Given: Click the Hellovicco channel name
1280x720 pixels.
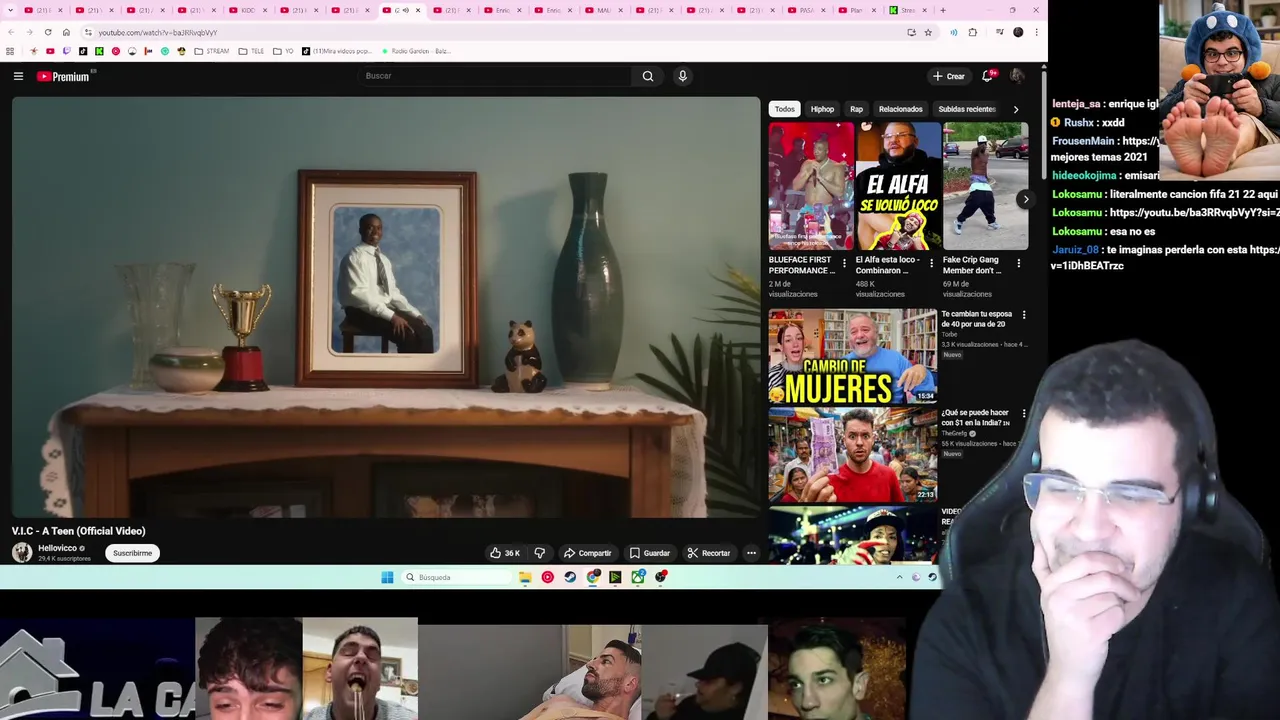Looking at the screenshot, I should coord(57,548).
